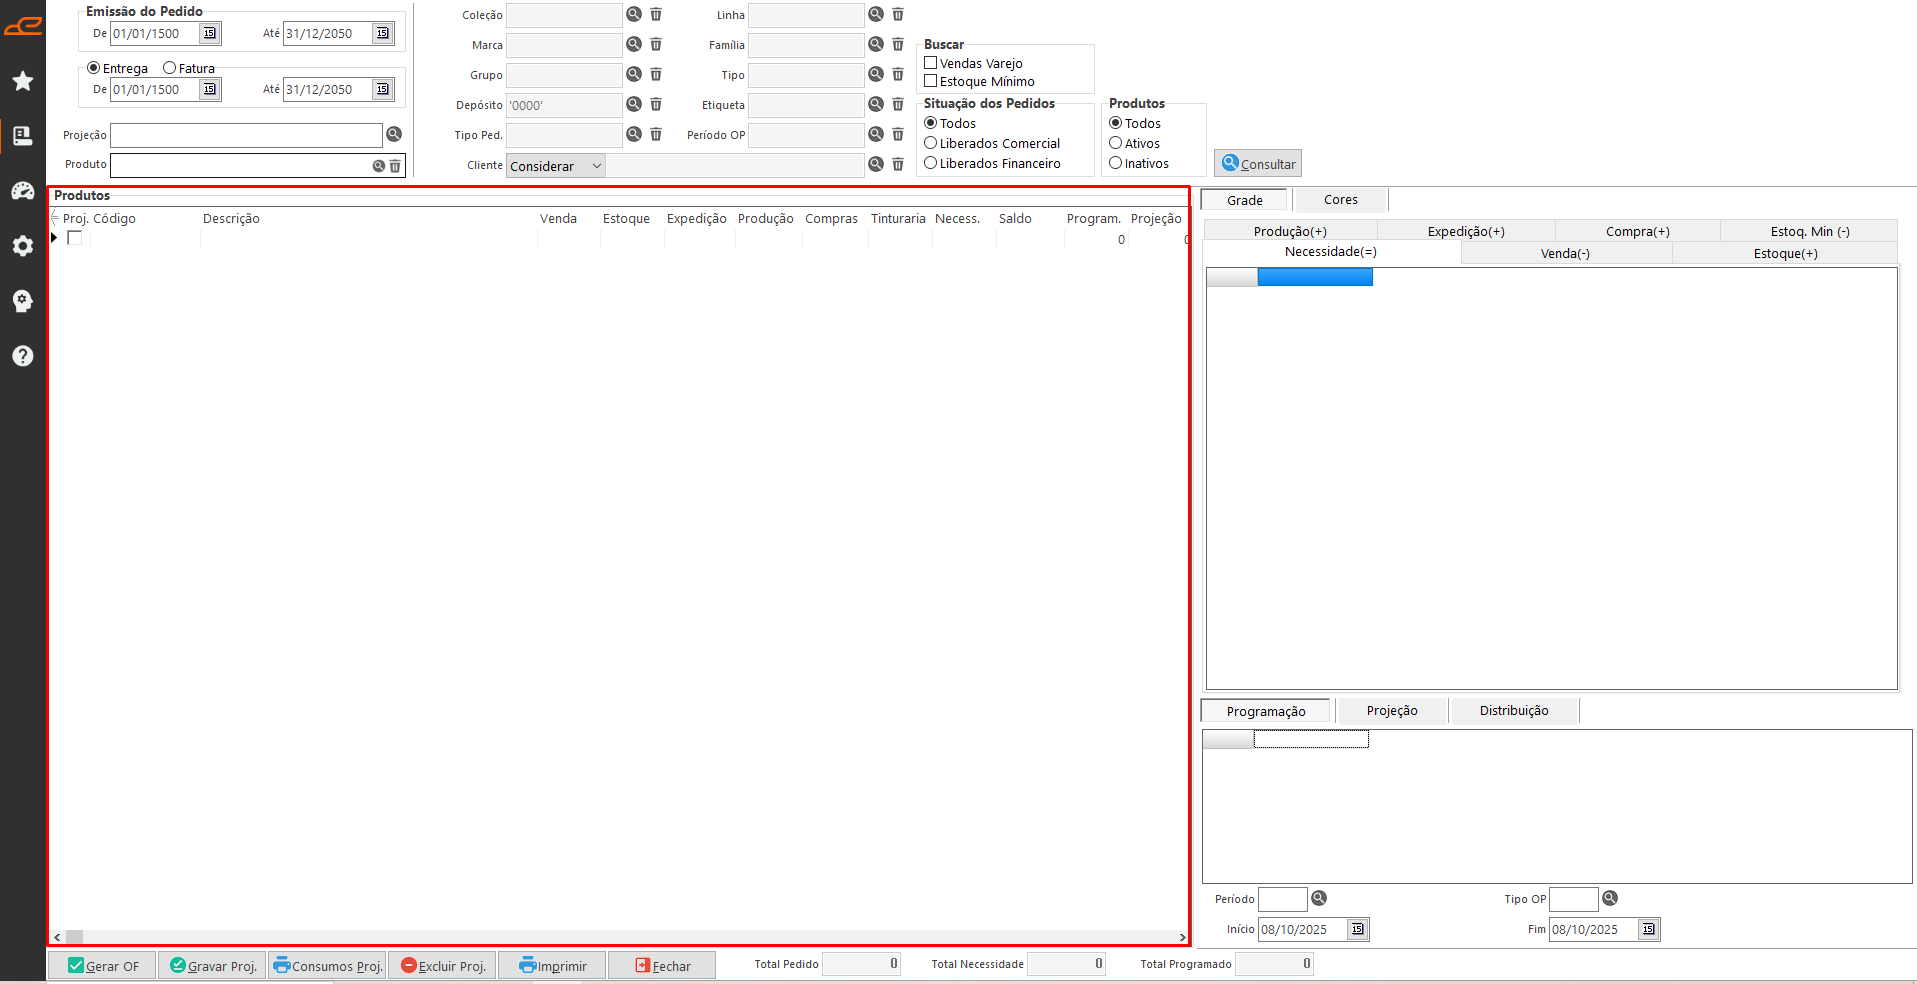The height and width of the screenshot is (984, 1917).
Task: Clear the Depósito field using trash icon
Action: [x=656, y=104]
